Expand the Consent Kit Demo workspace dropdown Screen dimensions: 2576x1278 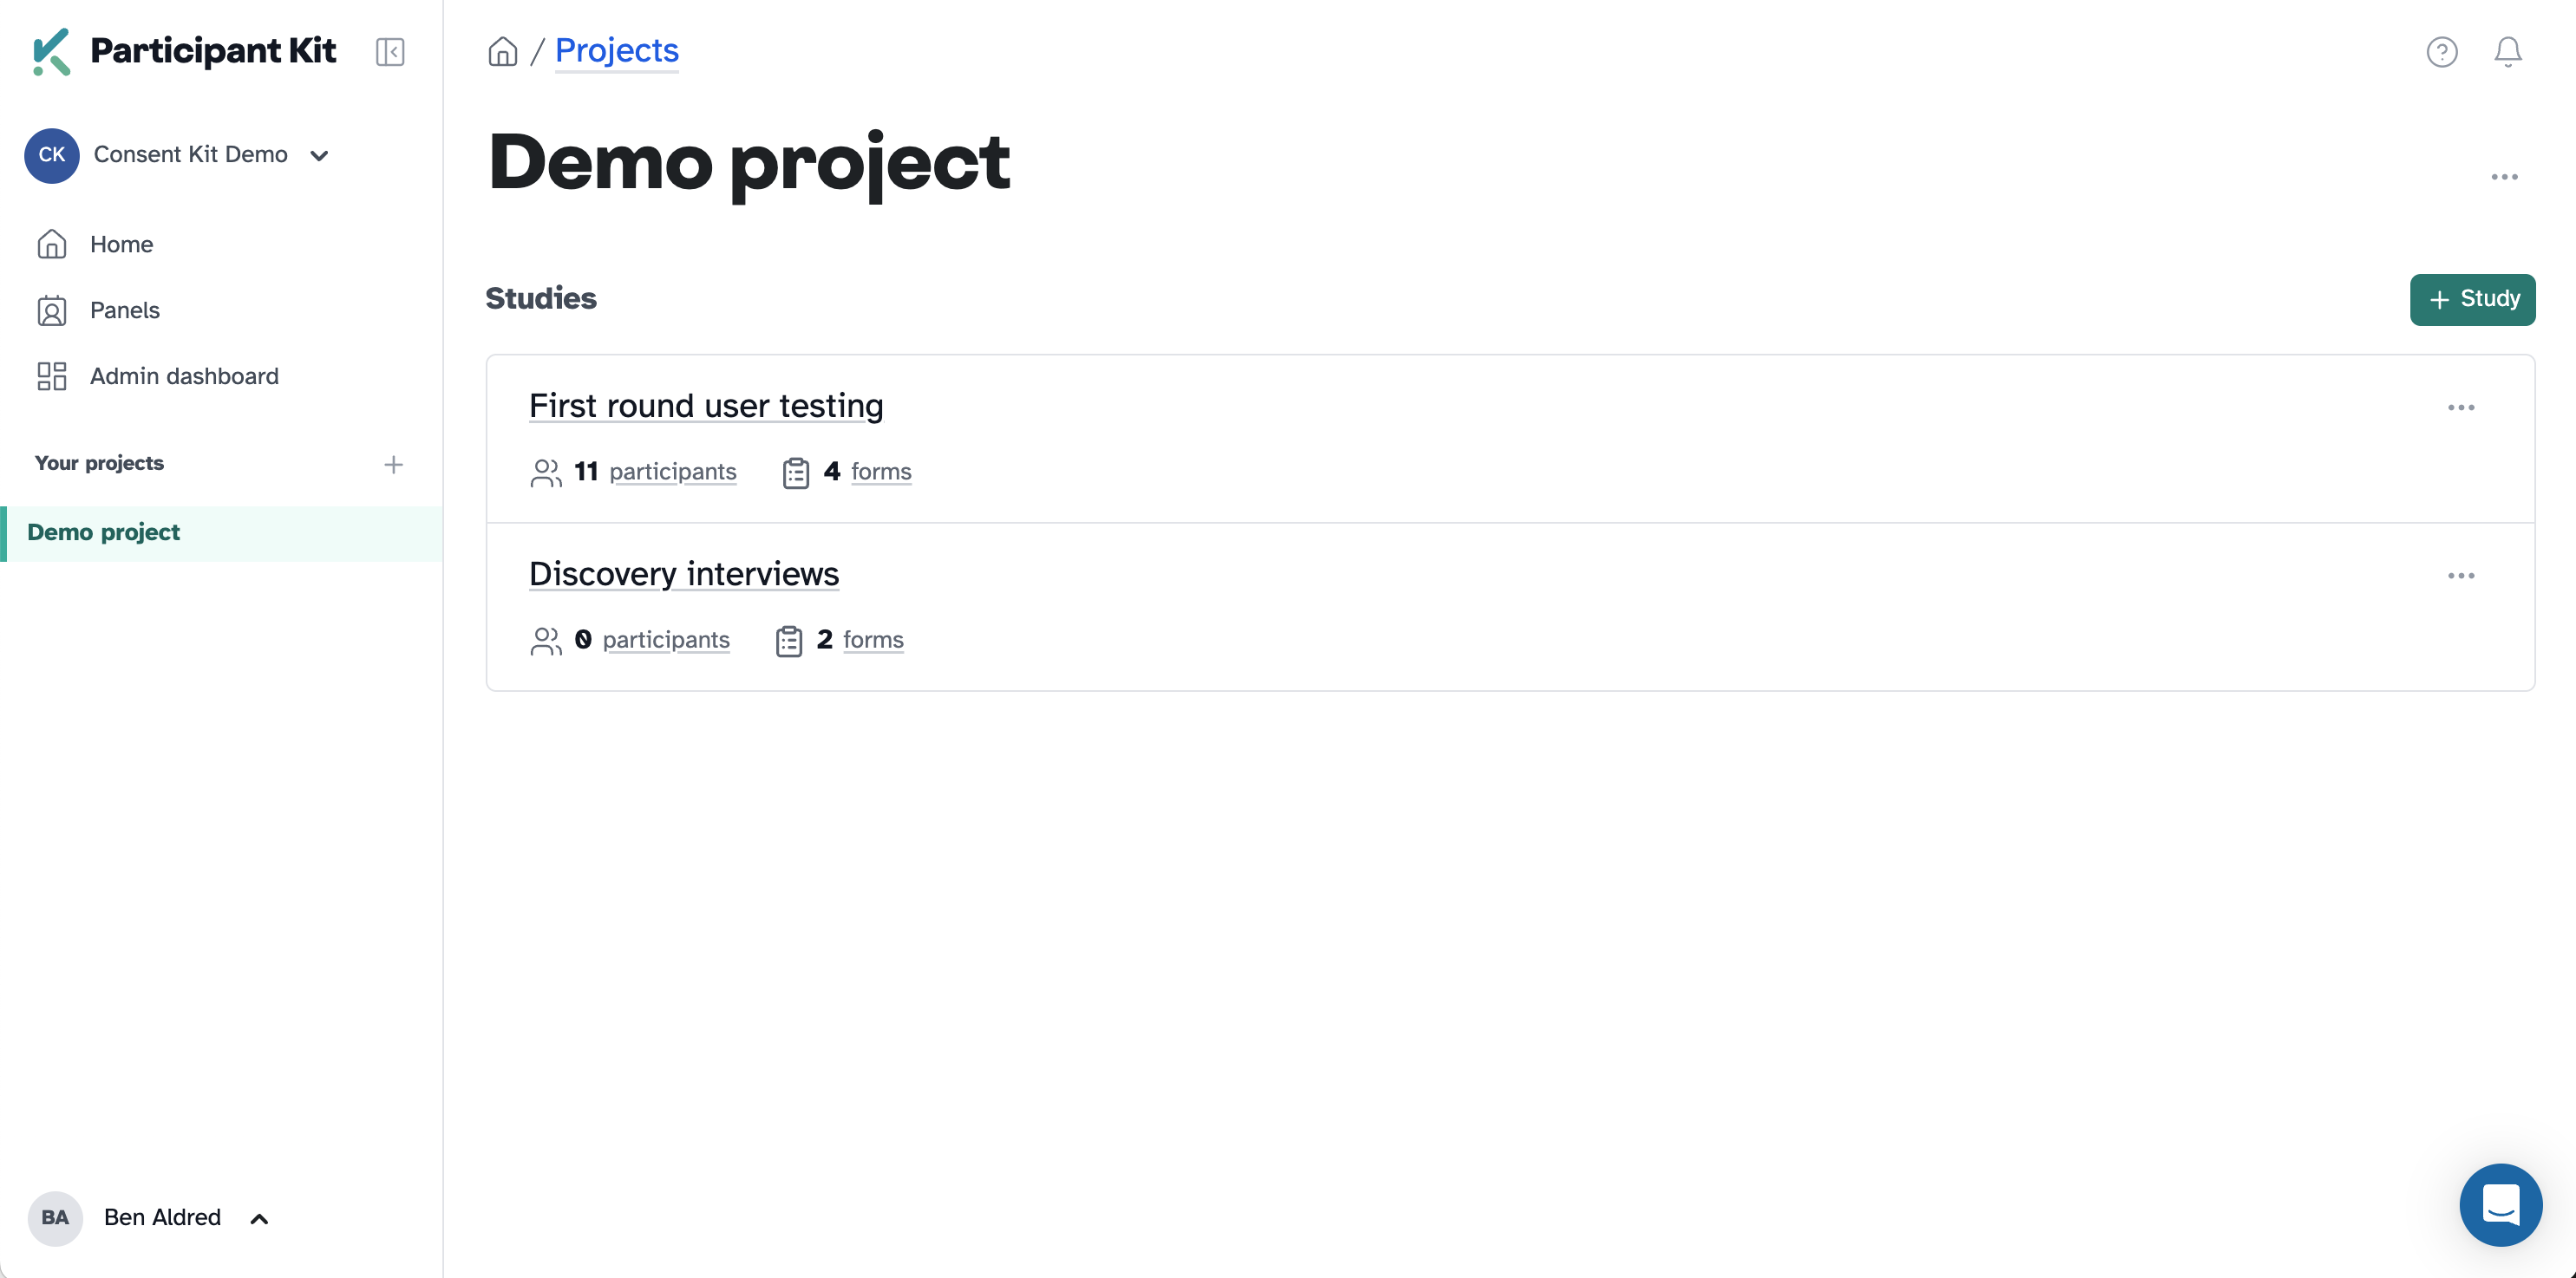[x=319, y=155]
